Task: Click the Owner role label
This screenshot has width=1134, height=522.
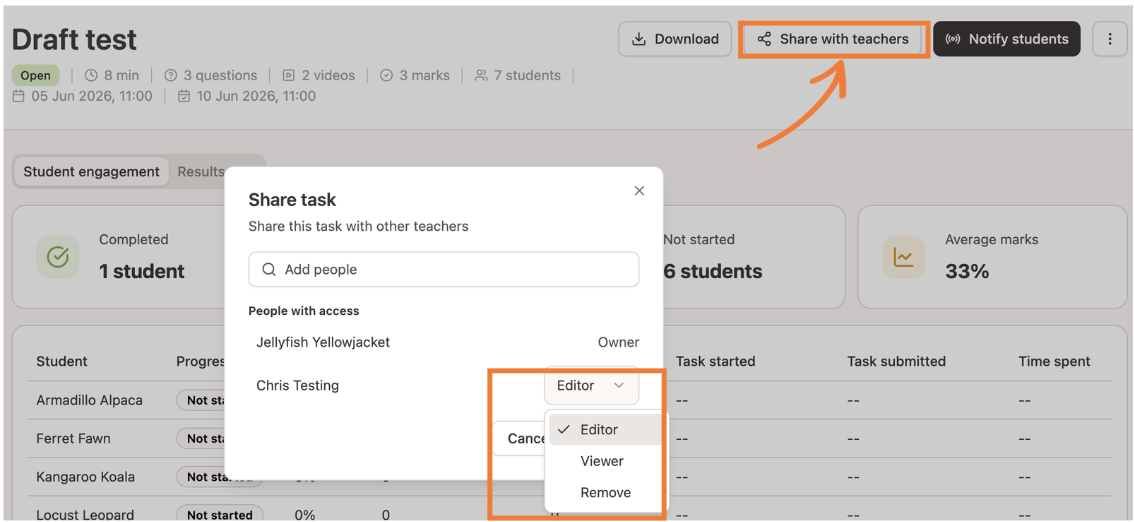Action: click(x=618, y=342)
